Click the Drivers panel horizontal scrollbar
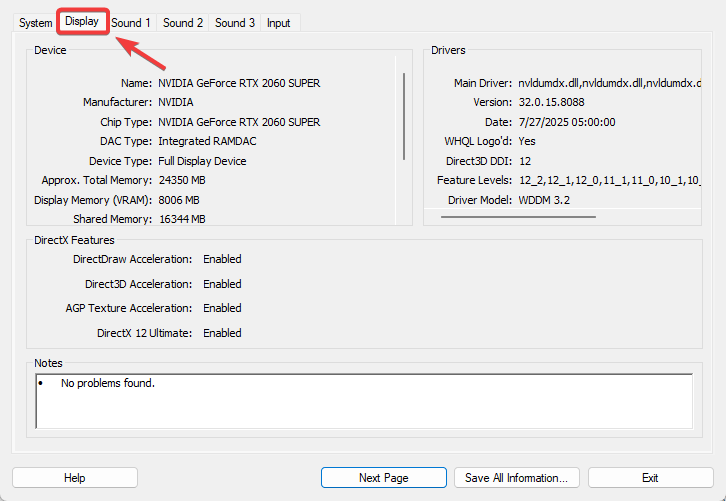Screen dimensions: 726x501 [x=554, y=216]
